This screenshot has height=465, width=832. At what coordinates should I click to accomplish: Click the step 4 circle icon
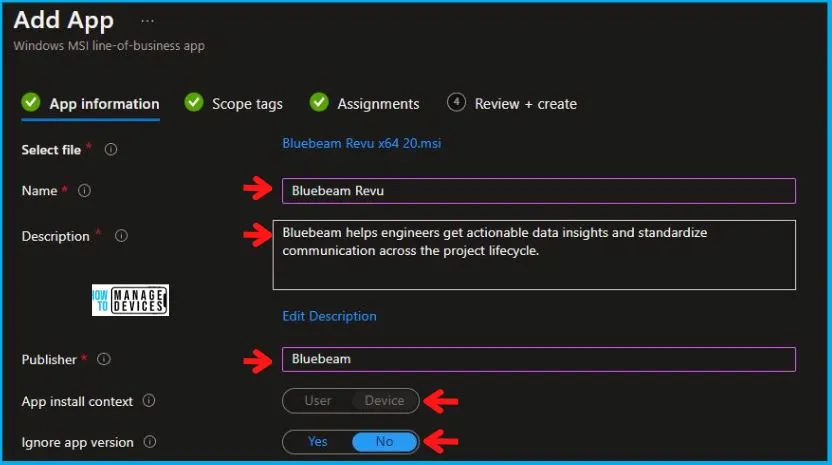click(x=456, y=102)
